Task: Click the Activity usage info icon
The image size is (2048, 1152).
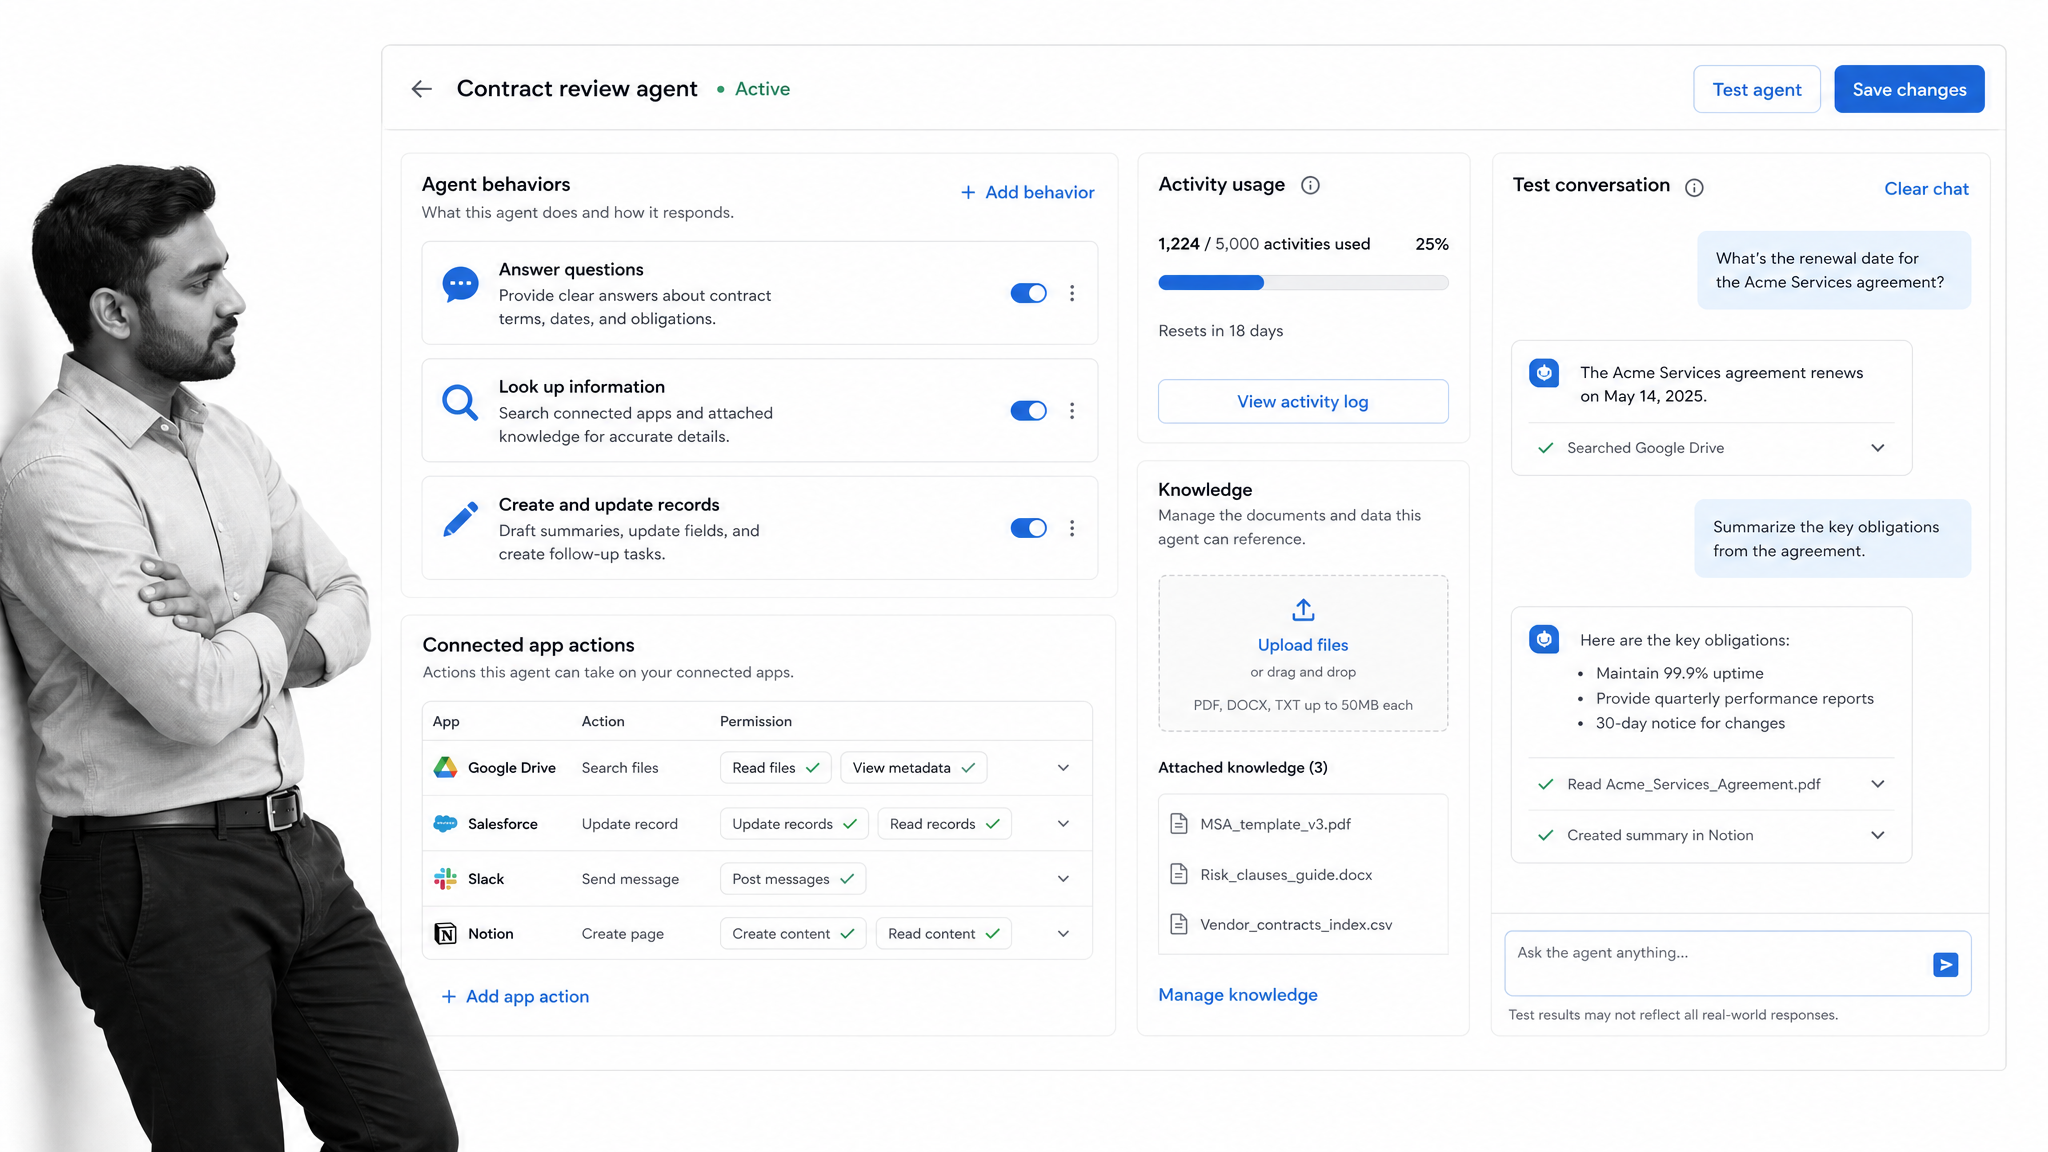Action: [1310, 185]
